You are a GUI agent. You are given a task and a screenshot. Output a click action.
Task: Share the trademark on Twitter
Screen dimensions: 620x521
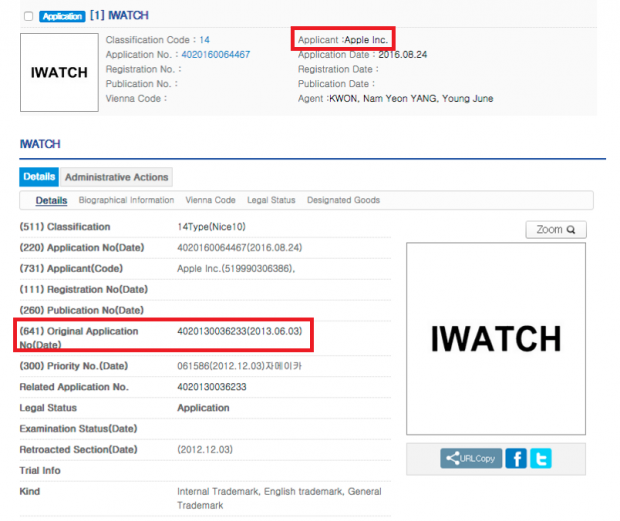click(x=541, y=458)
